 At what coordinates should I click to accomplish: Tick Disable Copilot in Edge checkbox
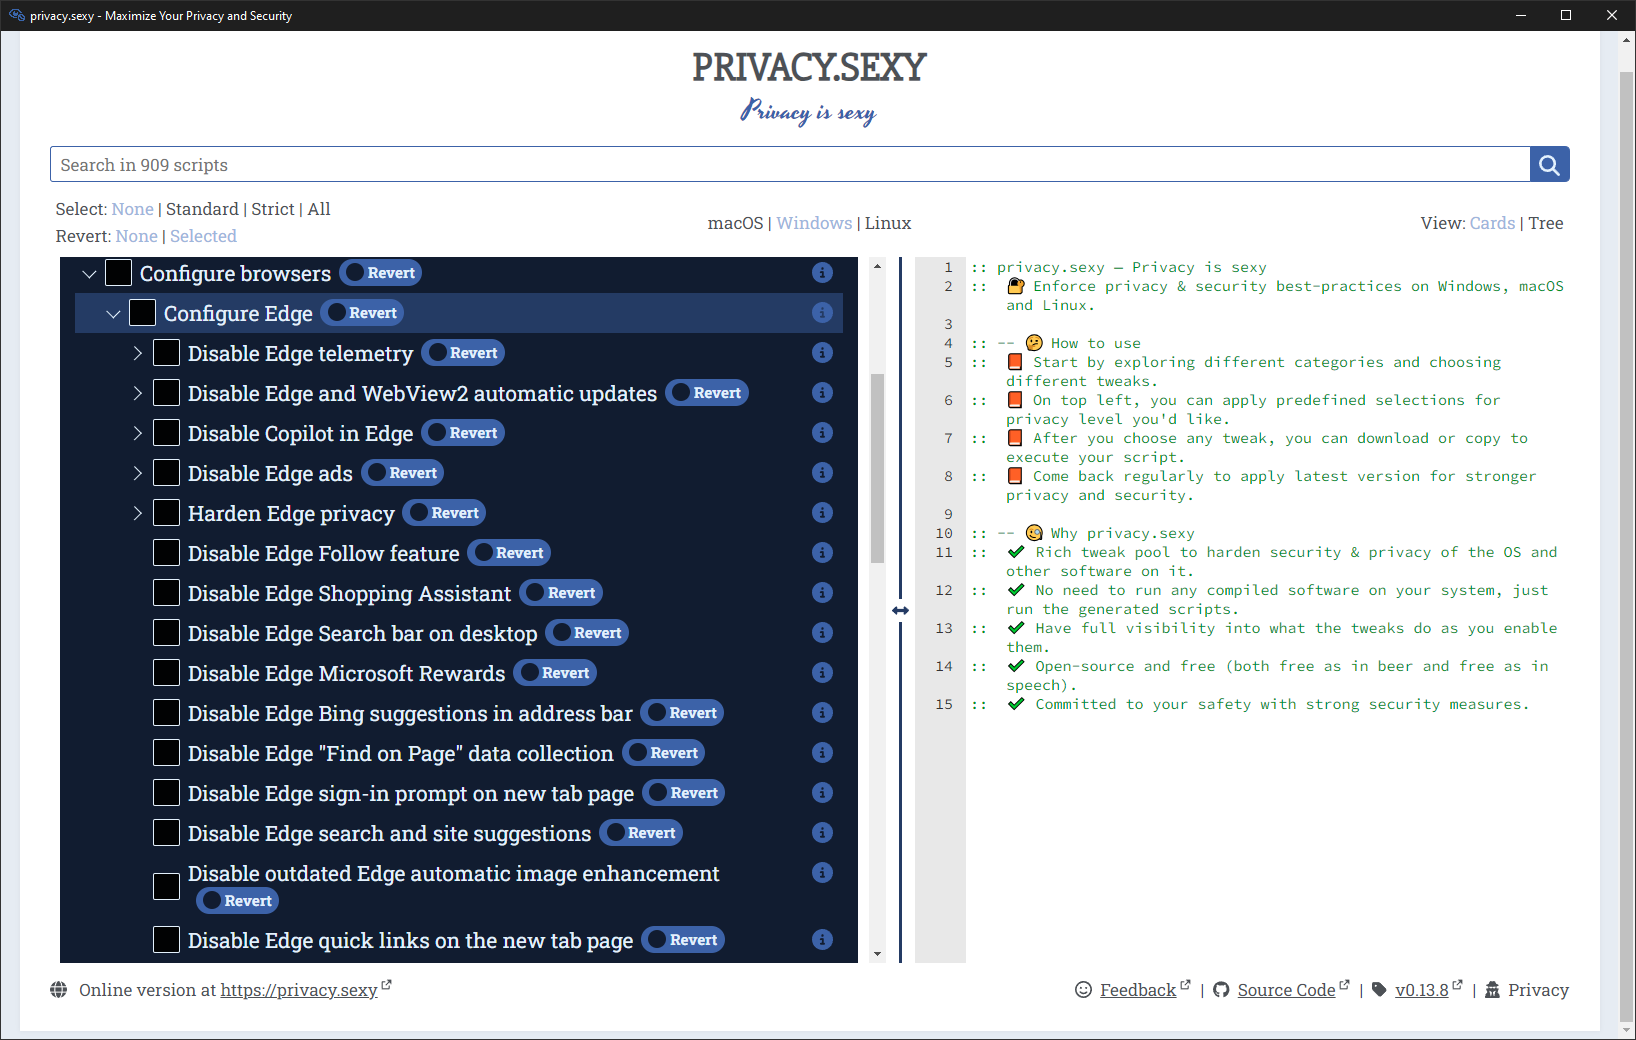point(167,433)
